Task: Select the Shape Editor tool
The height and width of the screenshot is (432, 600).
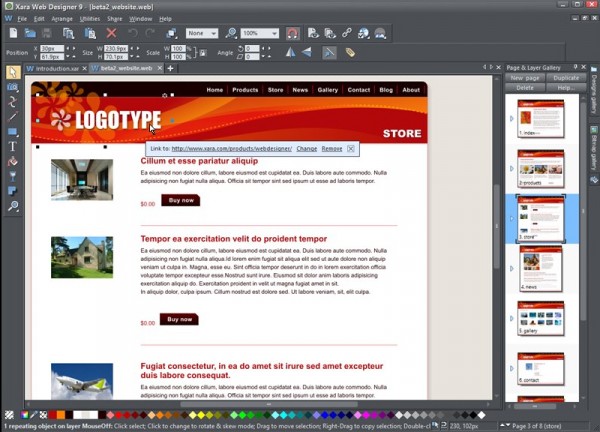Action: point(13,102)
